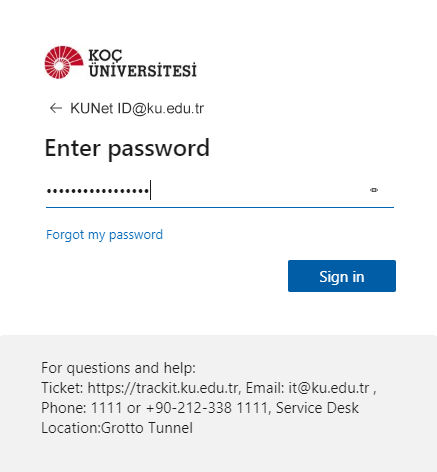
Task: Click the short 1111 phone extension
Action: [x=106, y=408]
